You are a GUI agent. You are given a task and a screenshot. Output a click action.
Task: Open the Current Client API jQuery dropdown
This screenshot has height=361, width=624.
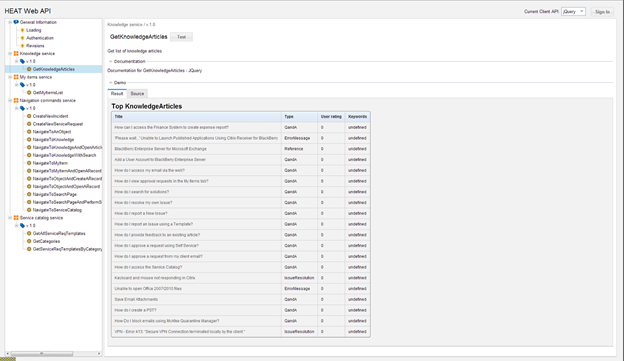tap(573, 12)
